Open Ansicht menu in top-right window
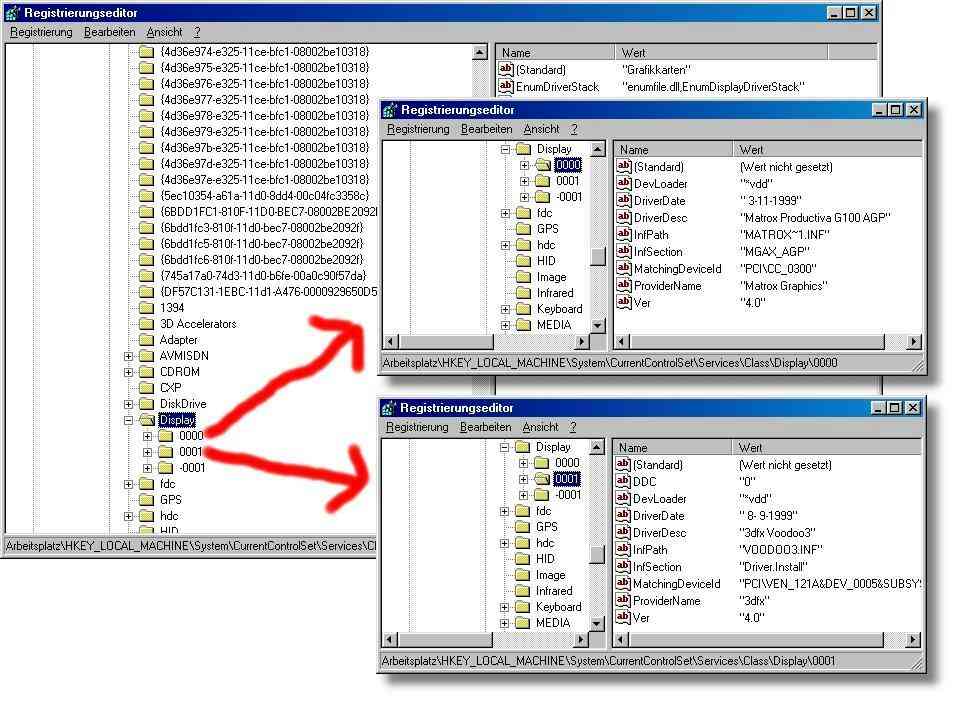 point(541,129)
